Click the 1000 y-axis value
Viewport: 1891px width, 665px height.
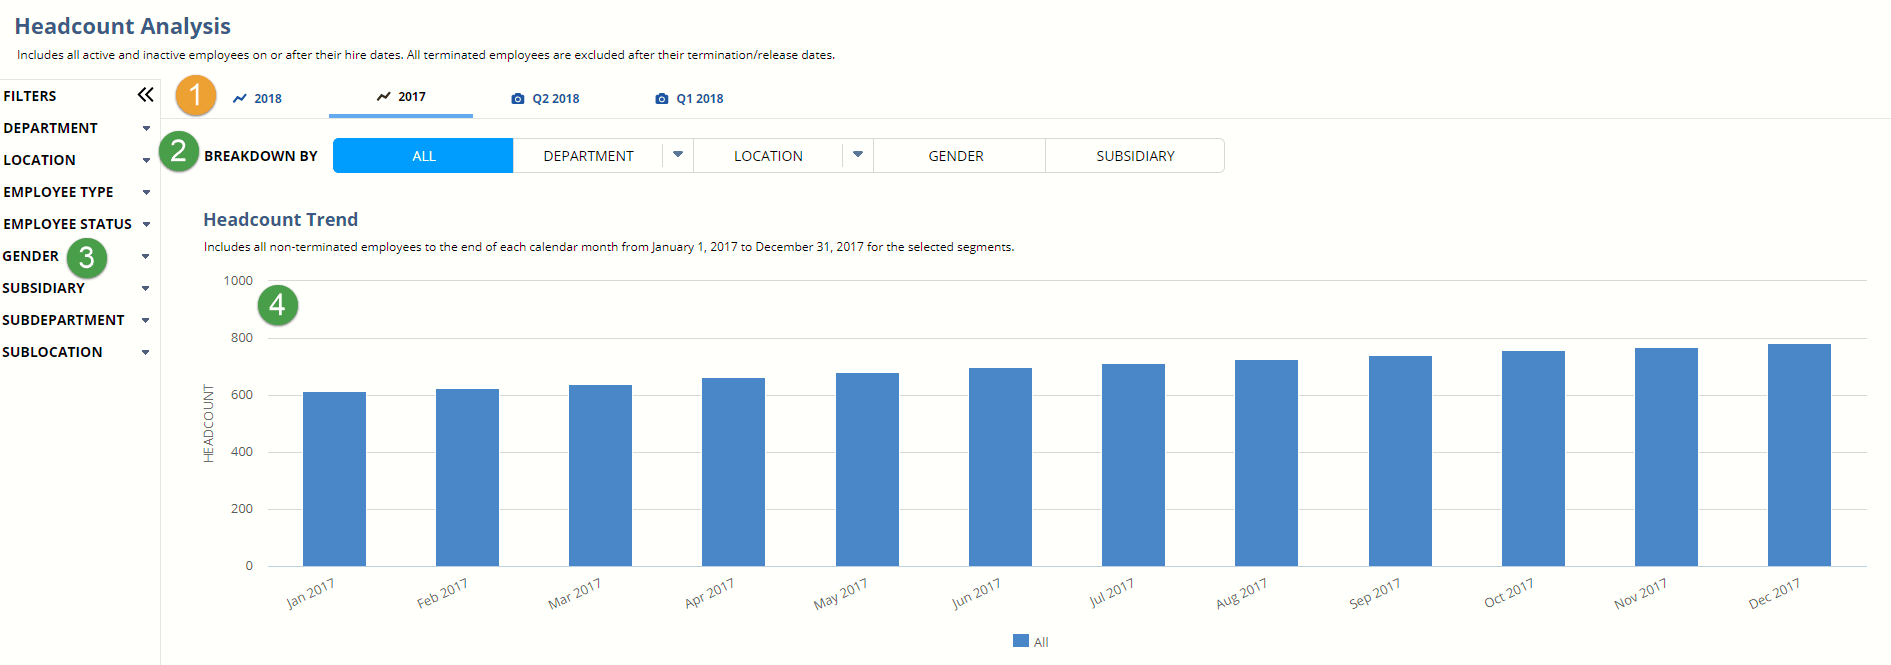click(x=238, y=281)
